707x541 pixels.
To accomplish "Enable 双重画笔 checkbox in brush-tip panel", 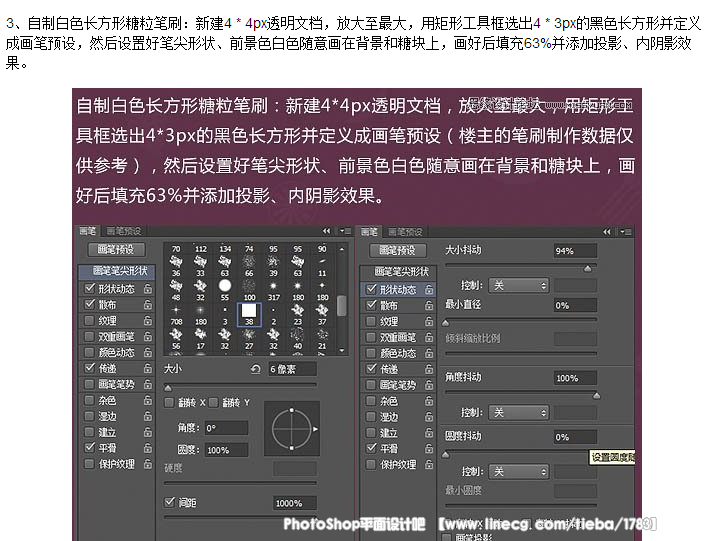I will click(x=90, y=336).
